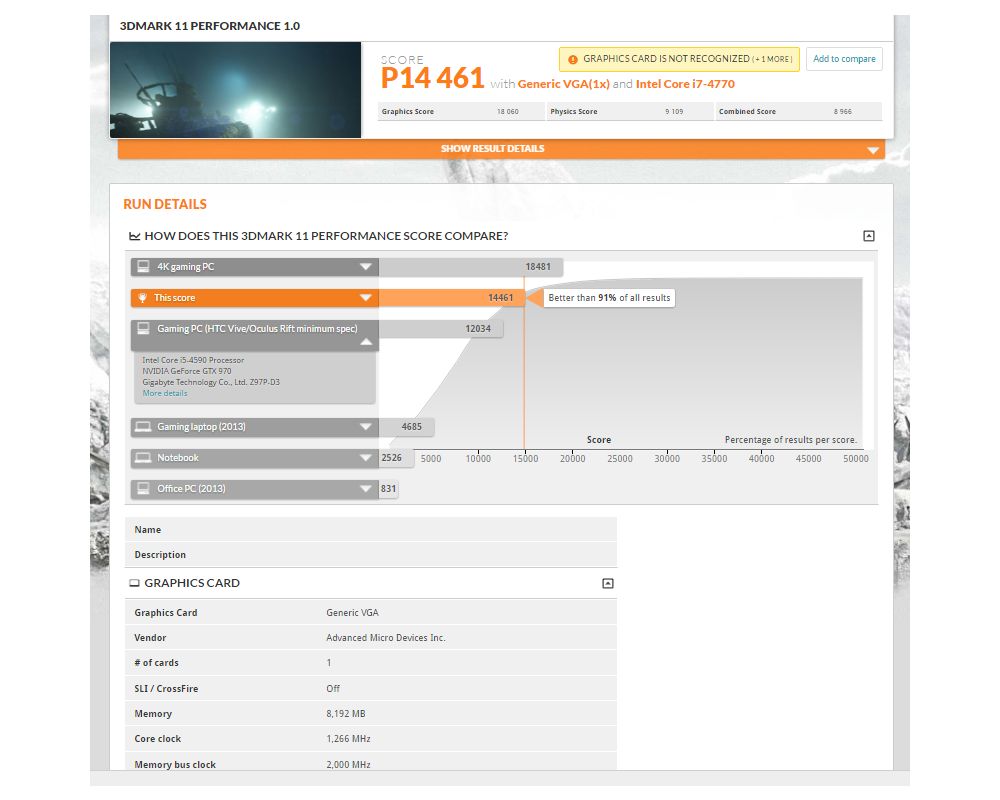This screenshot has height=800, width=1000.
Task: Expand the SHOW RESULT DETAILS bar
Action: click(x=874, y=150)
